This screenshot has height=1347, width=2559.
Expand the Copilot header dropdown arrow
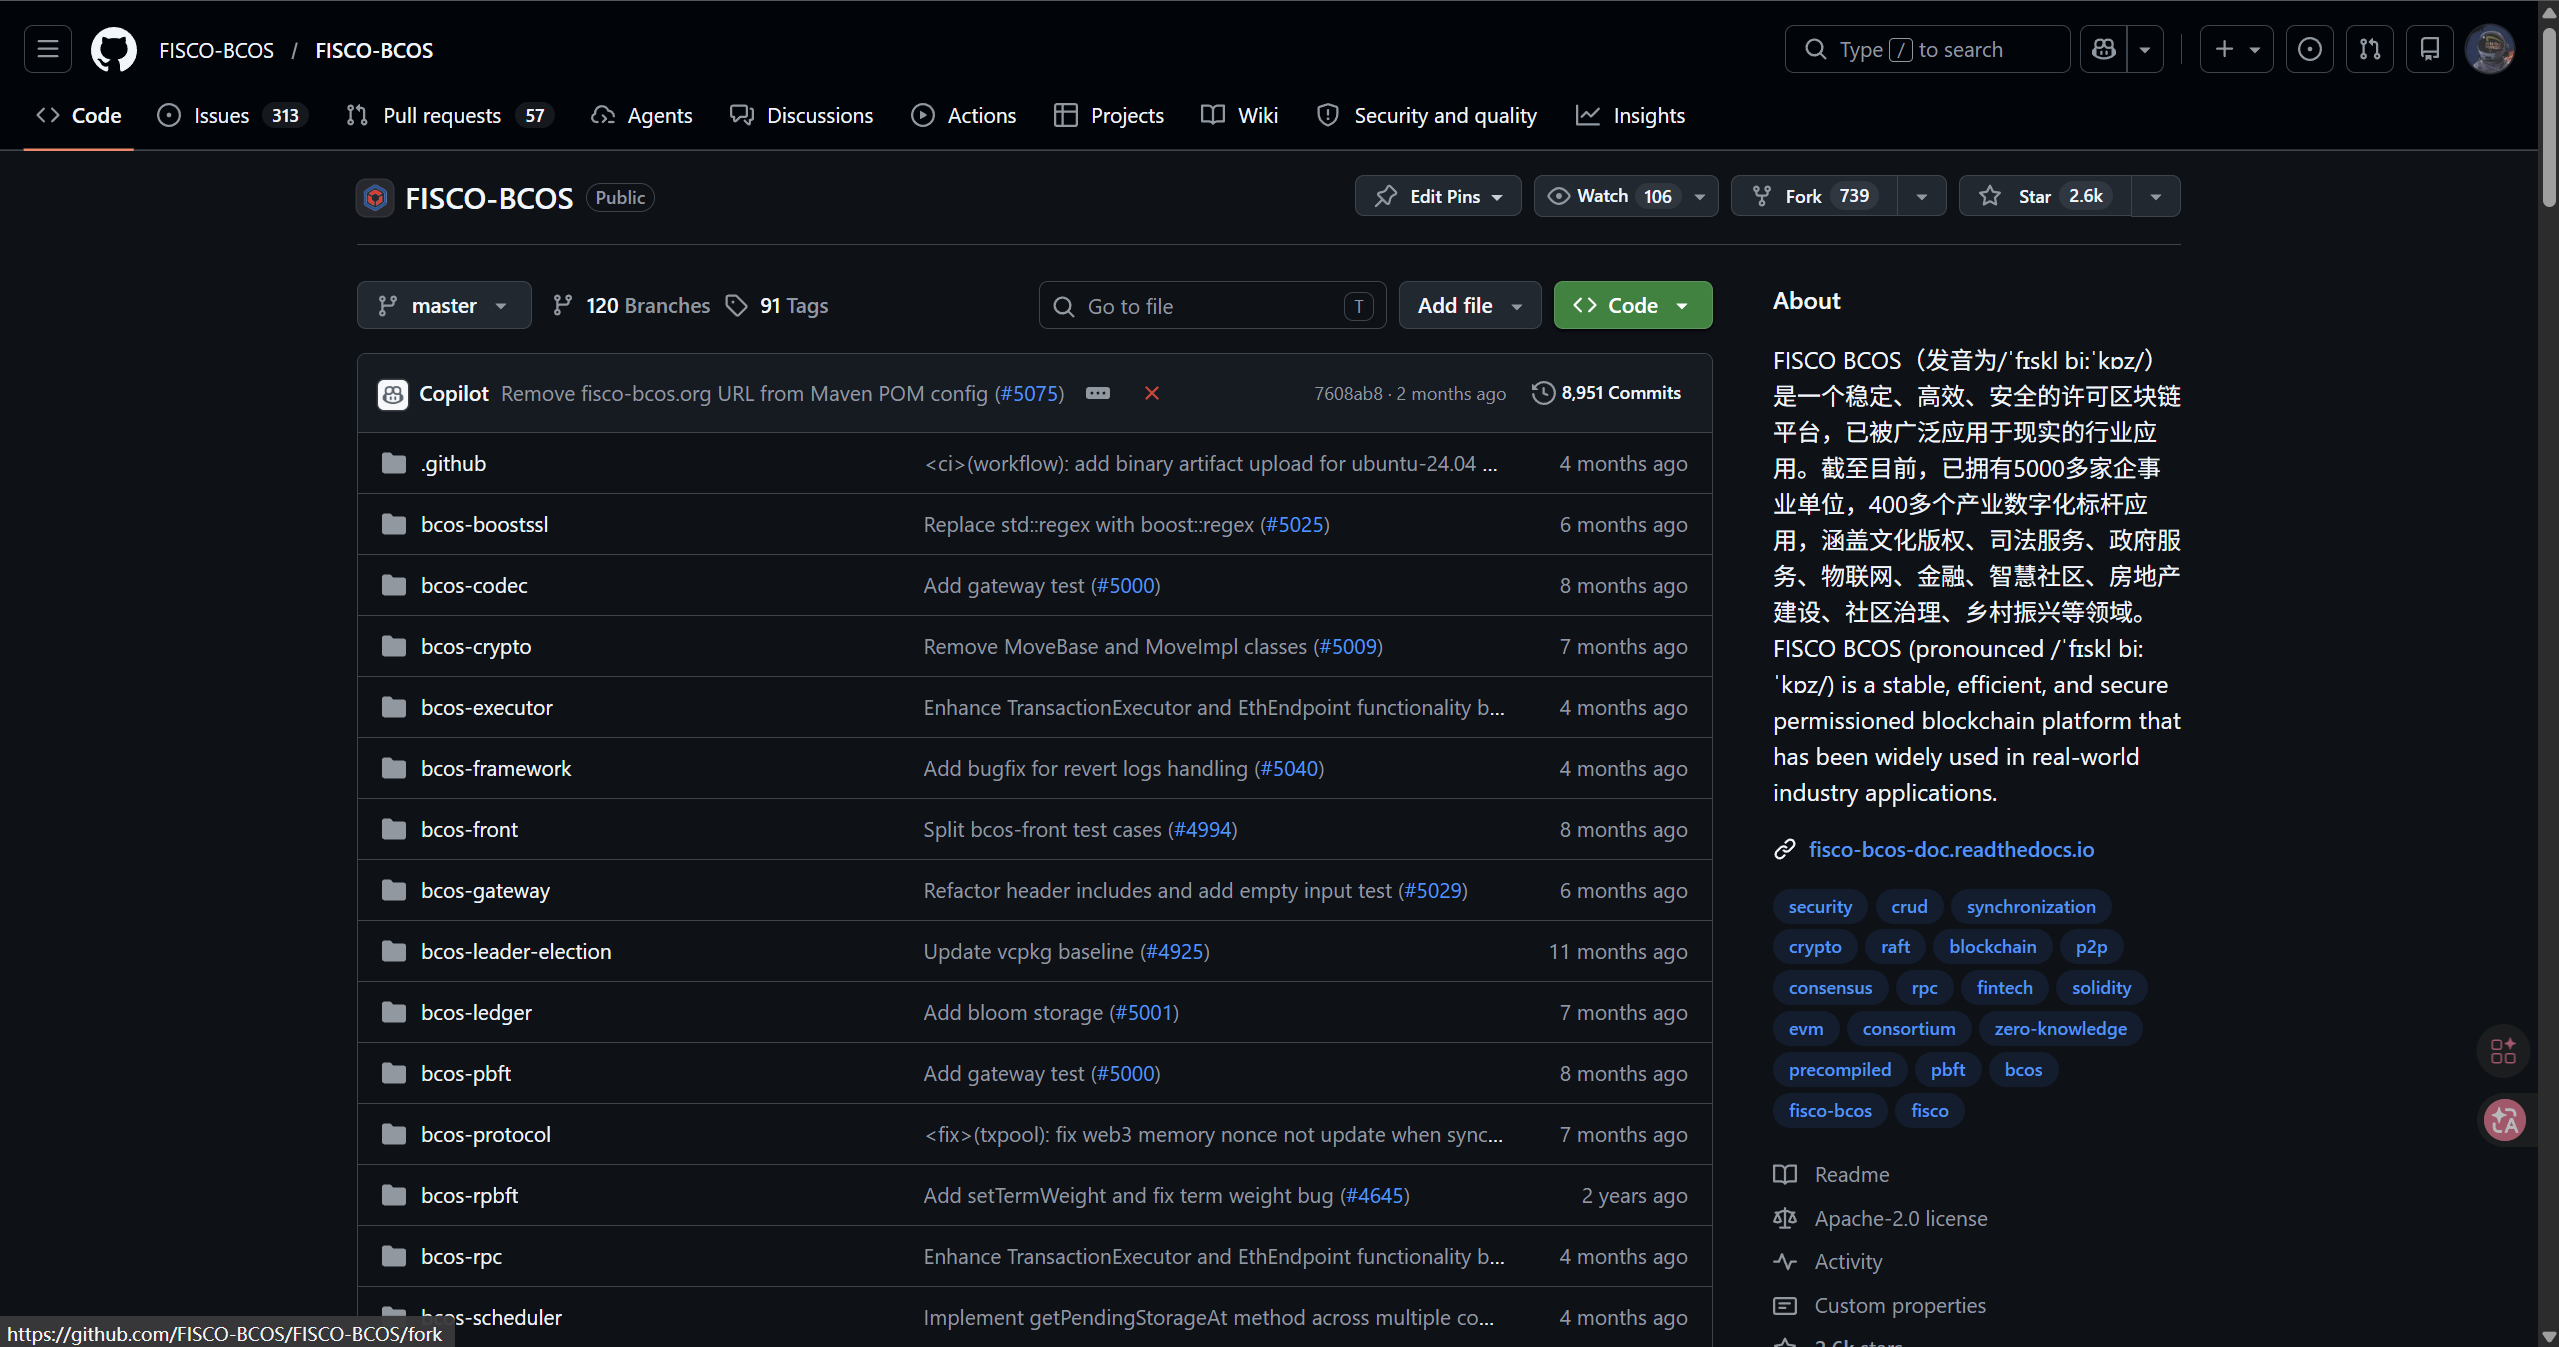2144,49
